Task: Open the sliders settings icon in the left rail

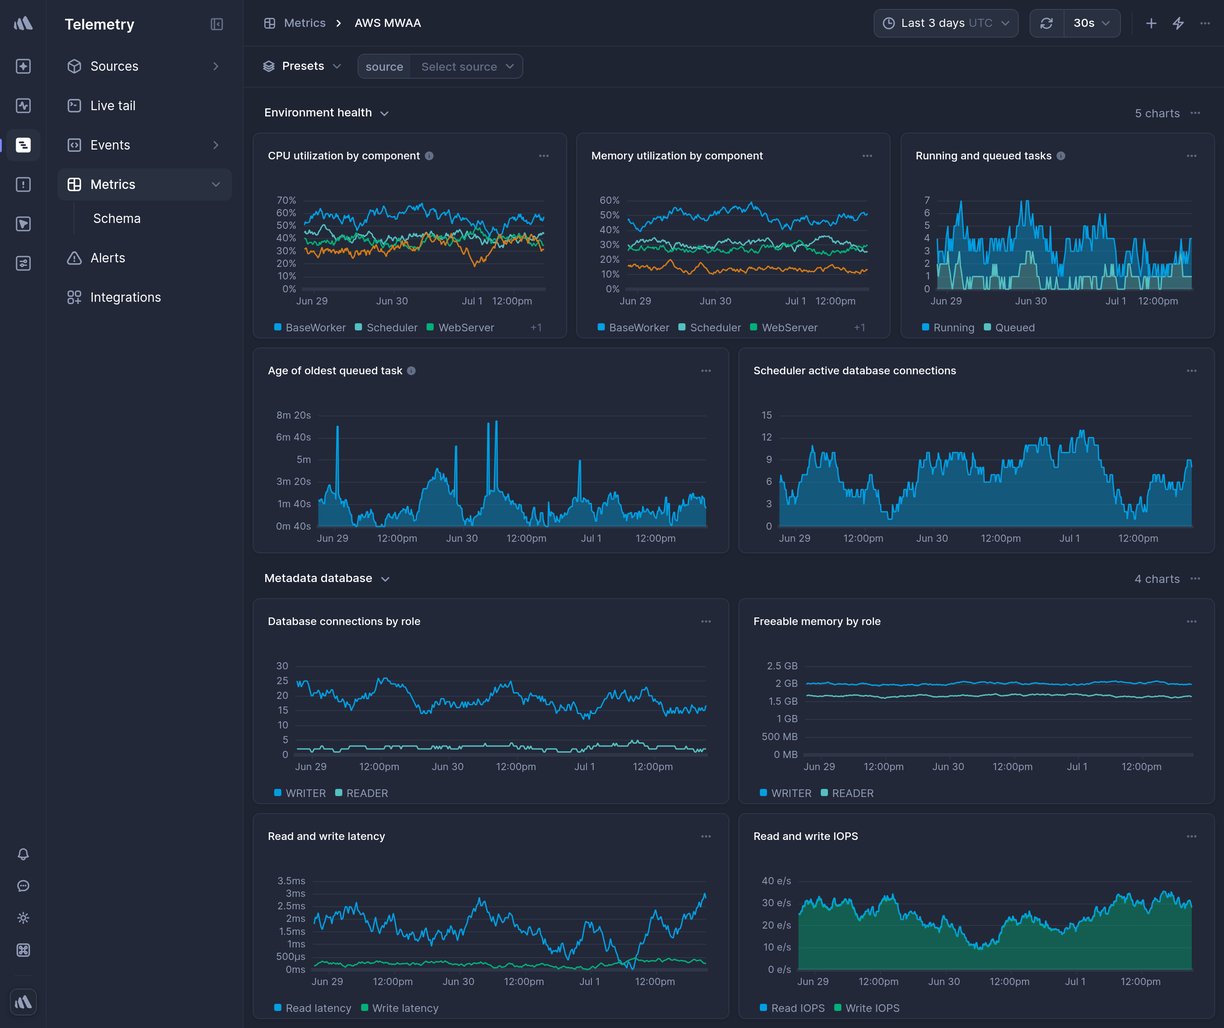Action: coord(23,263)
